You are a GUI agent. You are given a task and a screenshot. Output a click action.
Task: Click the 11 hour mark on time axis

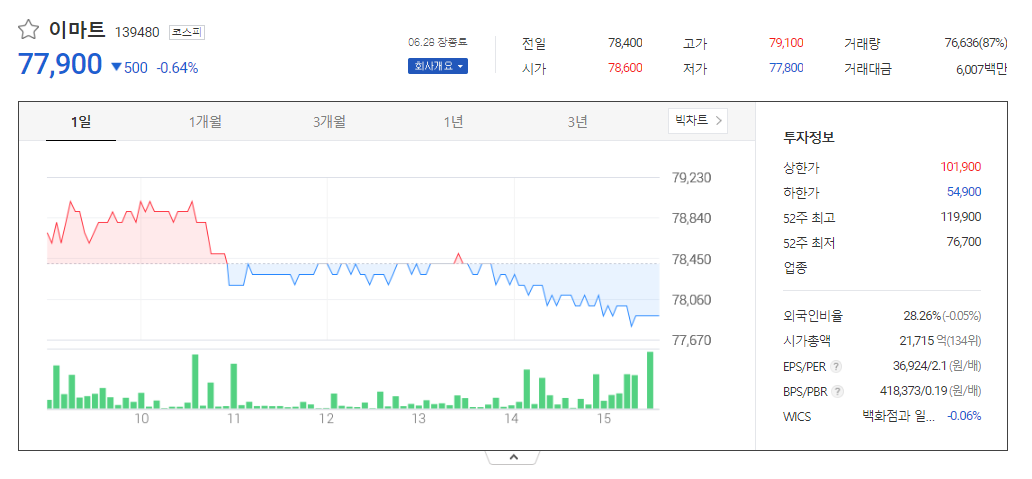click(233, 419)
